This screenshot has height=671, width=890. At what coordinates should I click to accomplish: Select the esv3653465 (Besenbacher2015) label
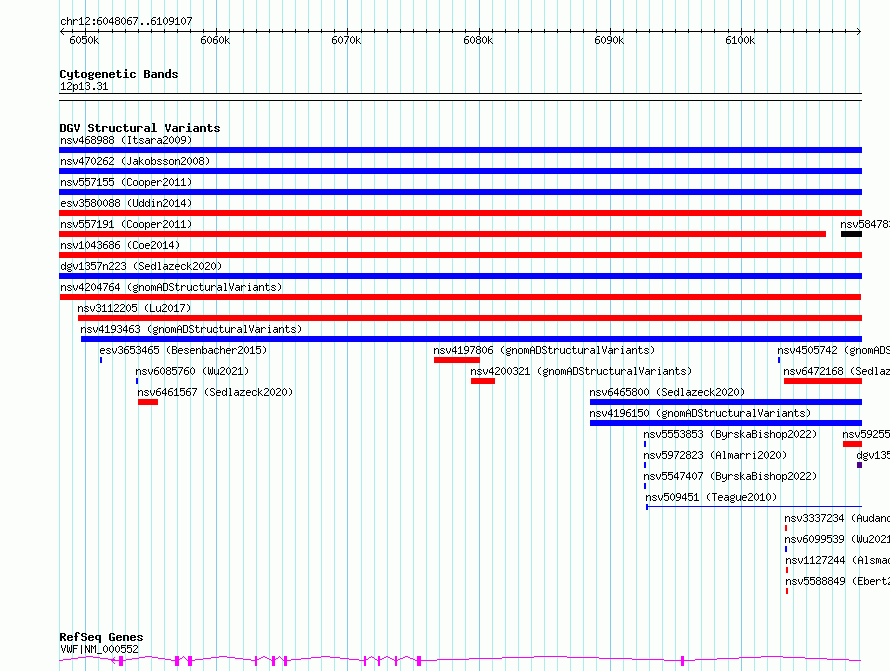coord(183,350)
